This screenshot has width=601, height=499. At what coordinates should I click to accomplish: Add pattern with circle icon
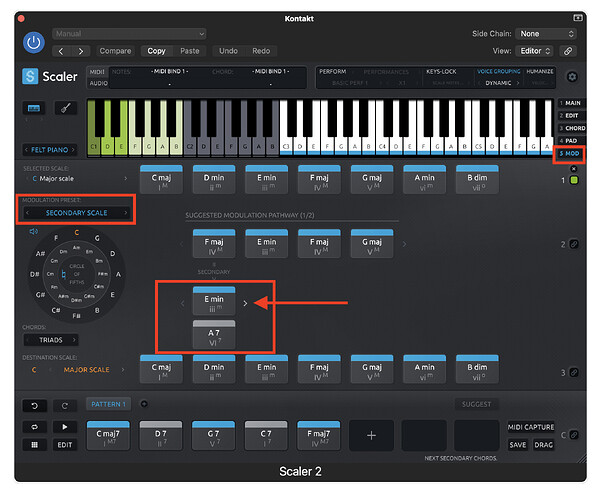[144, 404]
